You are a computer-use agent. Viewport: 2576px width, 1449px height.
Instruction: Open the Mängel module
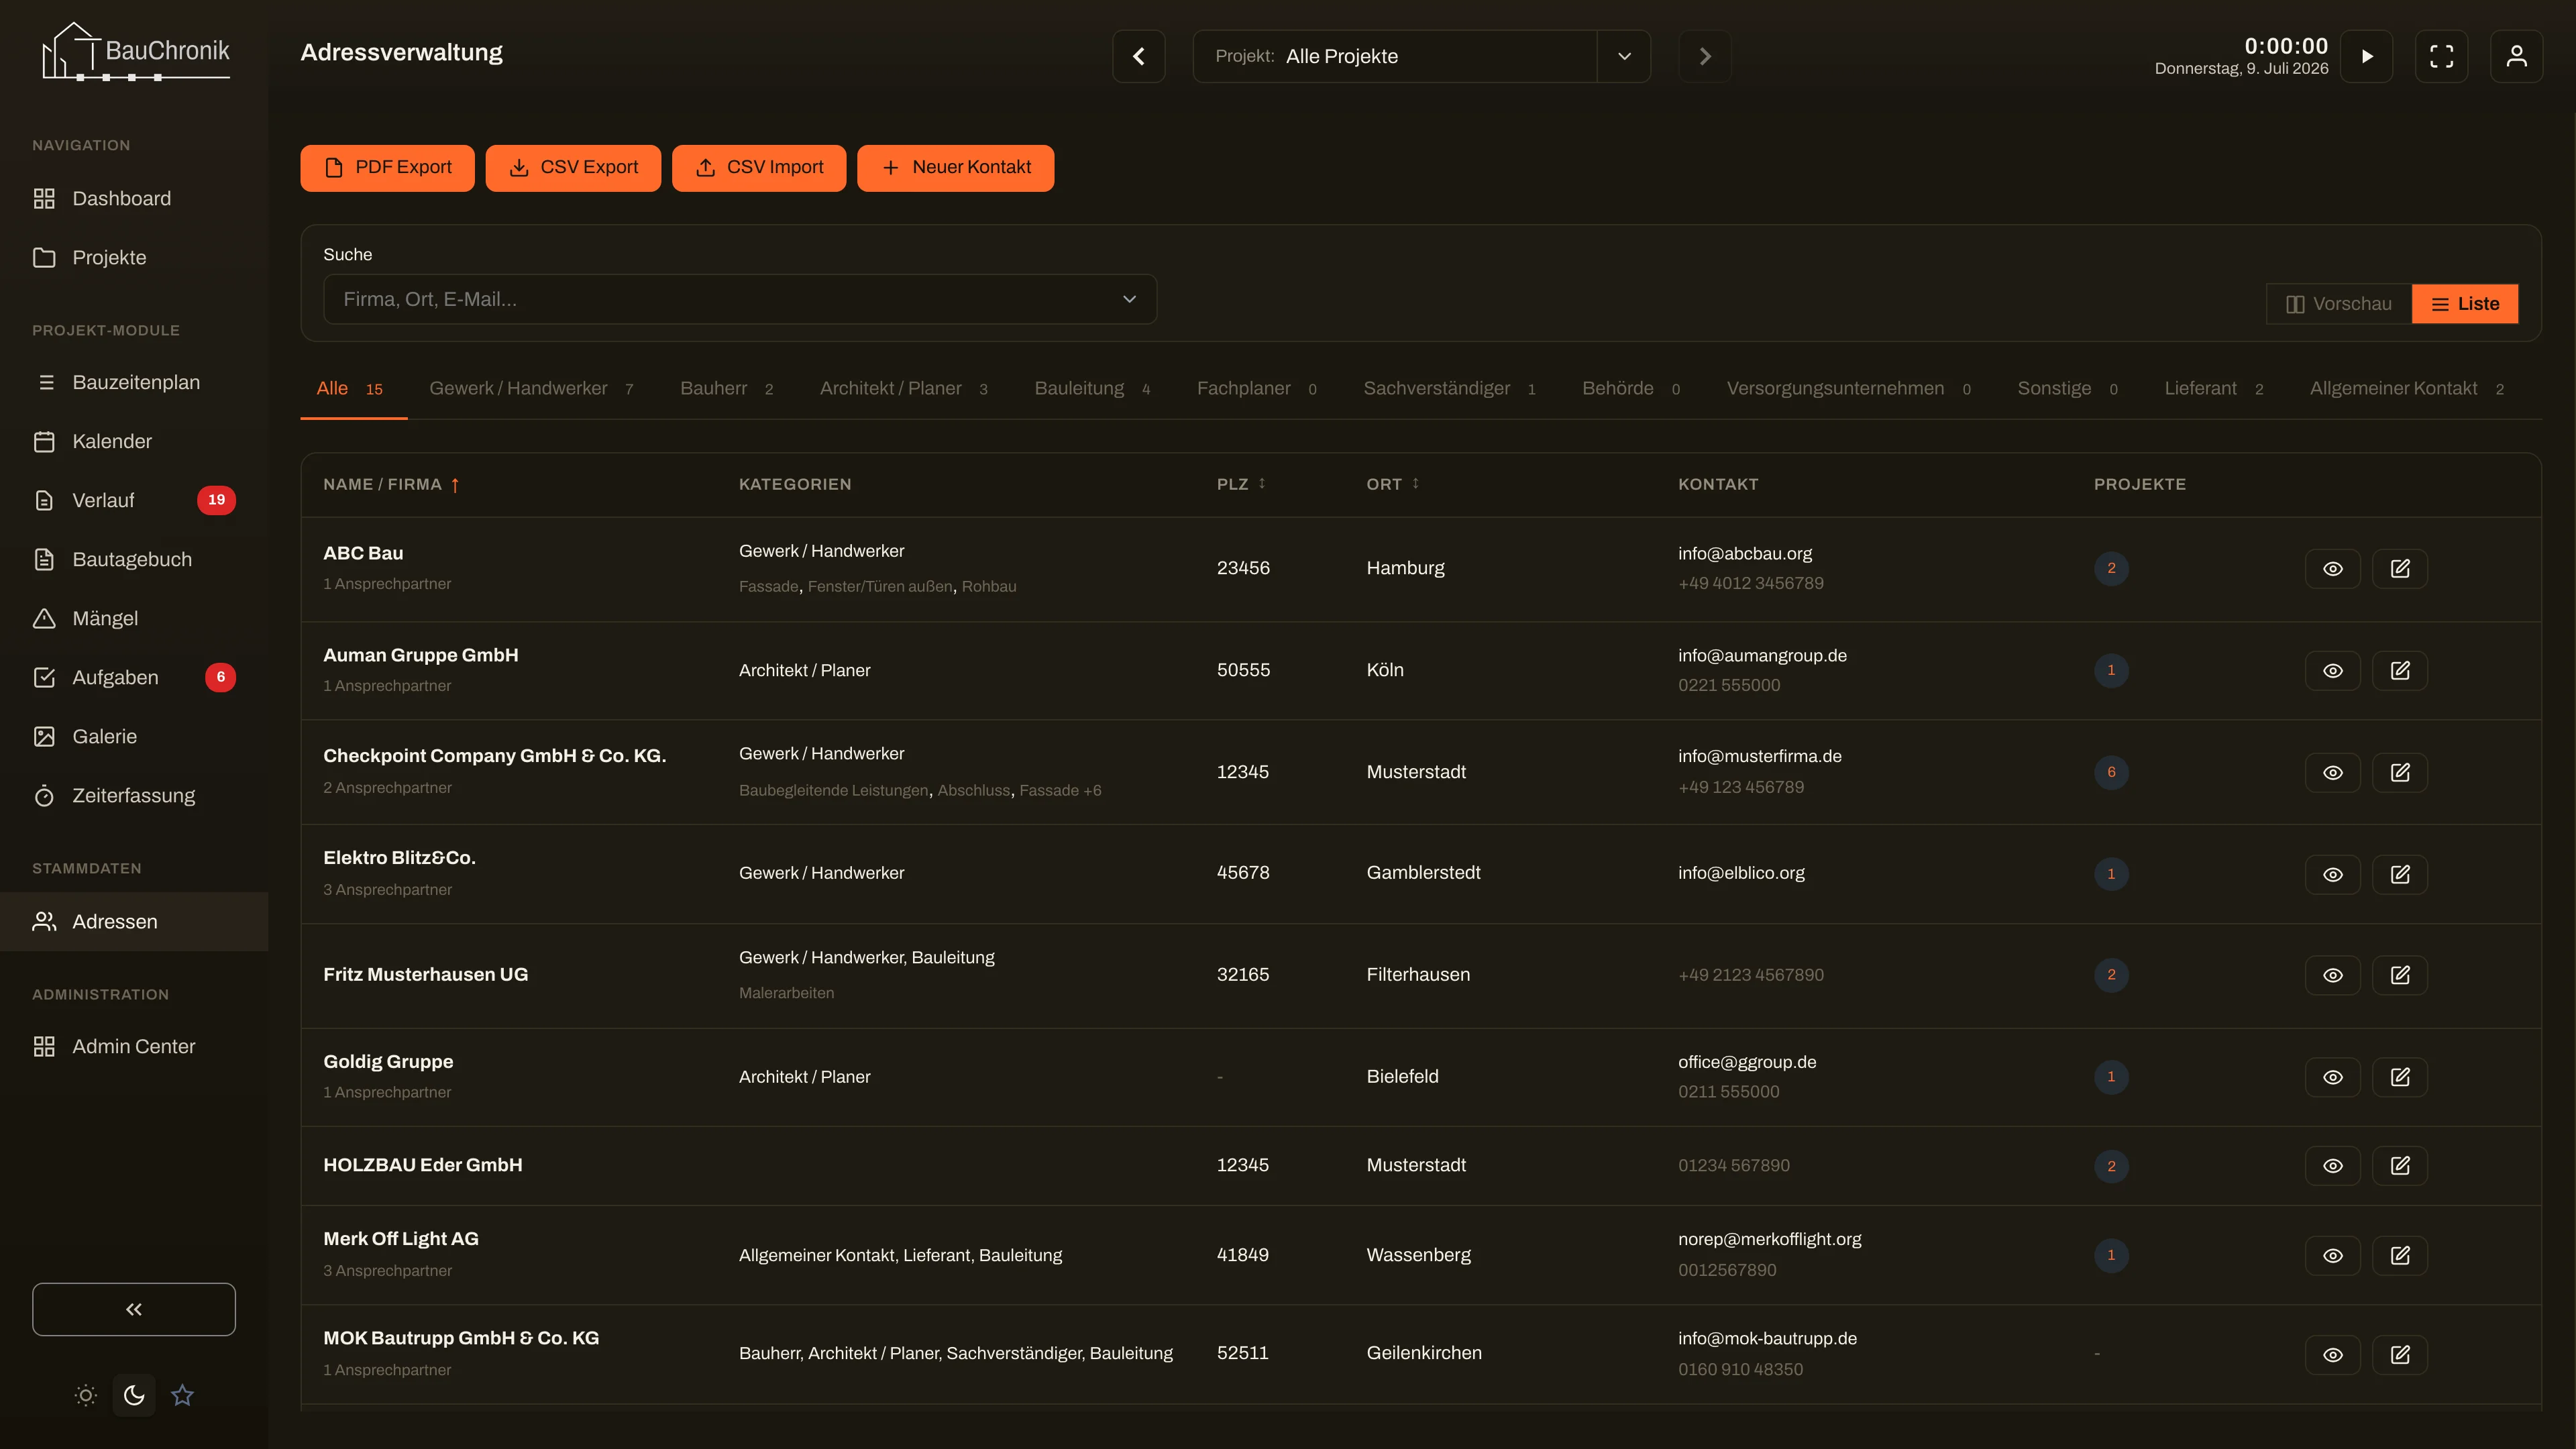click(134, 618)
